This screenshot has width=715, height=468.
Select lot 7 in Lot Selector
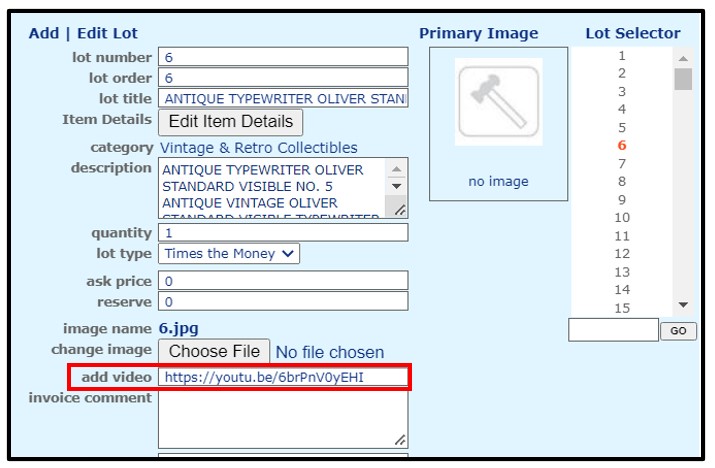click(622, 163)
